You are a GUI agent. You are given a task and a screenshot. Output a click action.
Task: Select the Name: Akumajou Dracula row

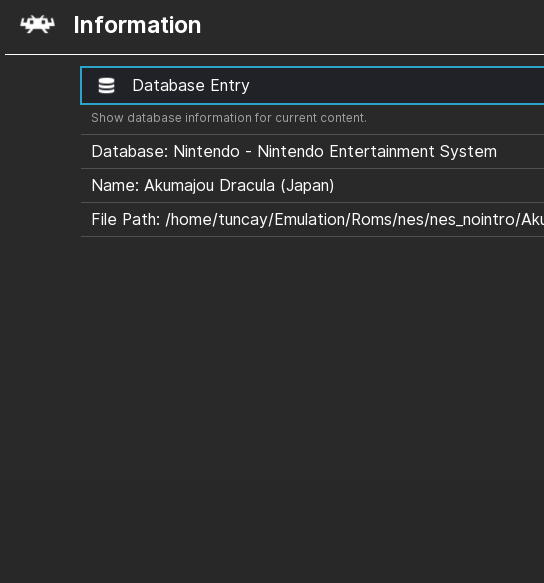tap(312, 186)
